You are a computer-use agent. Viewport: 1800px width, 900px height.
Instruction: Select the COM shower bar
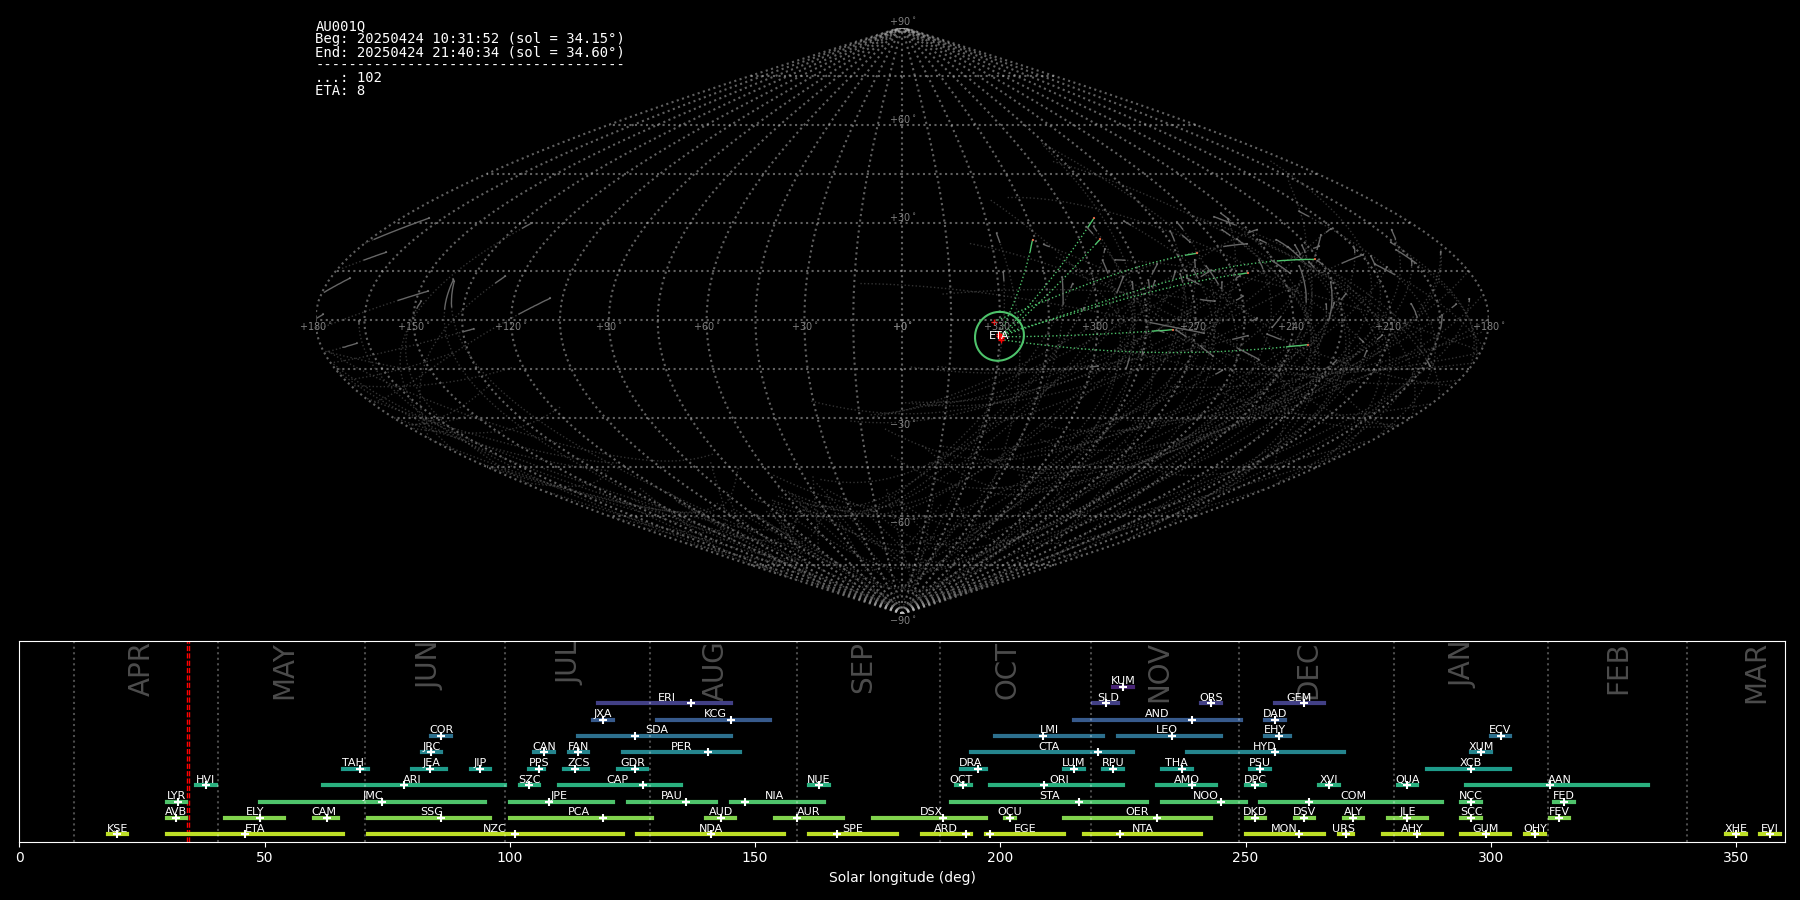click(1351, 802)
